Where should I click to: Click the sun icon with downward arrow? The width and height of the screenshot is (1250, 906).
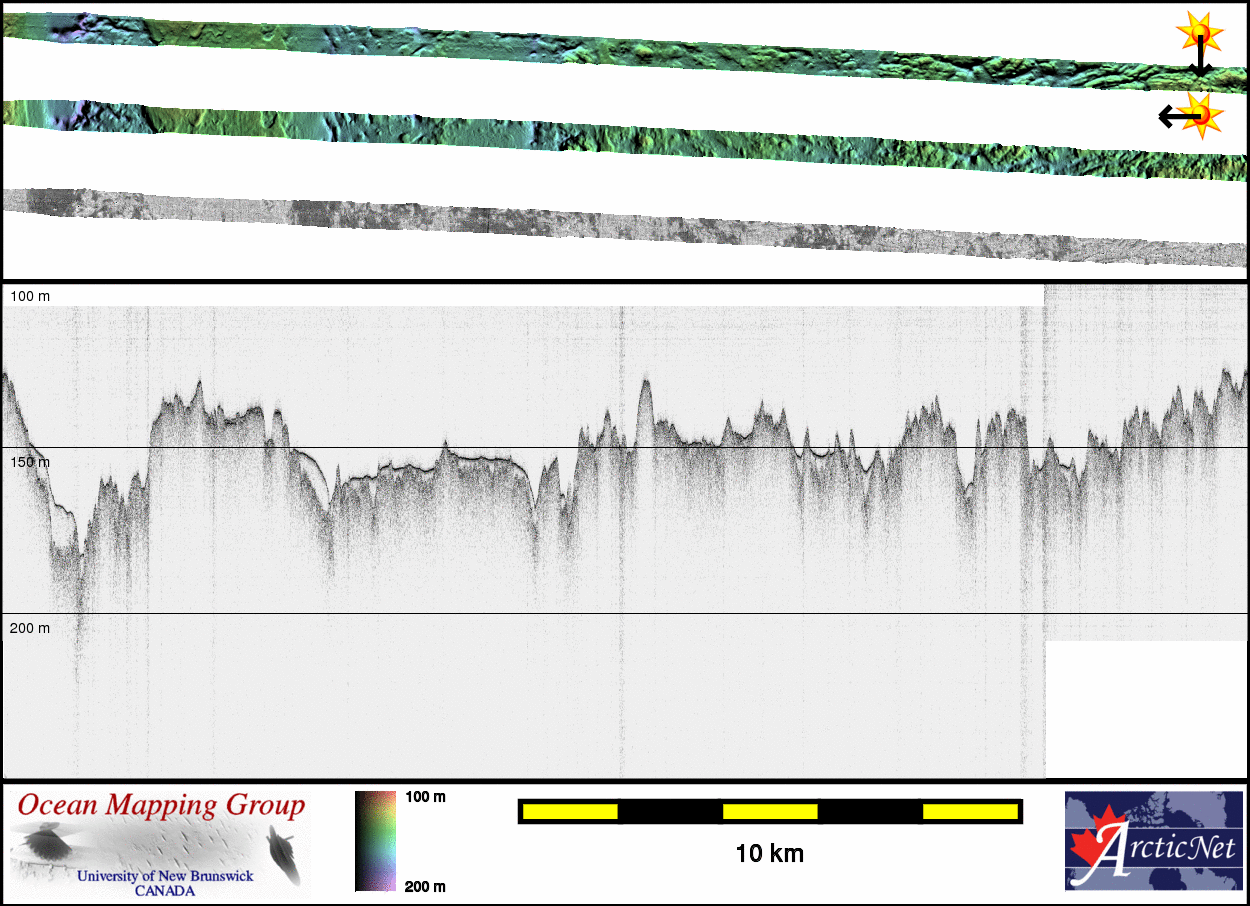[x=1198, y=38]
